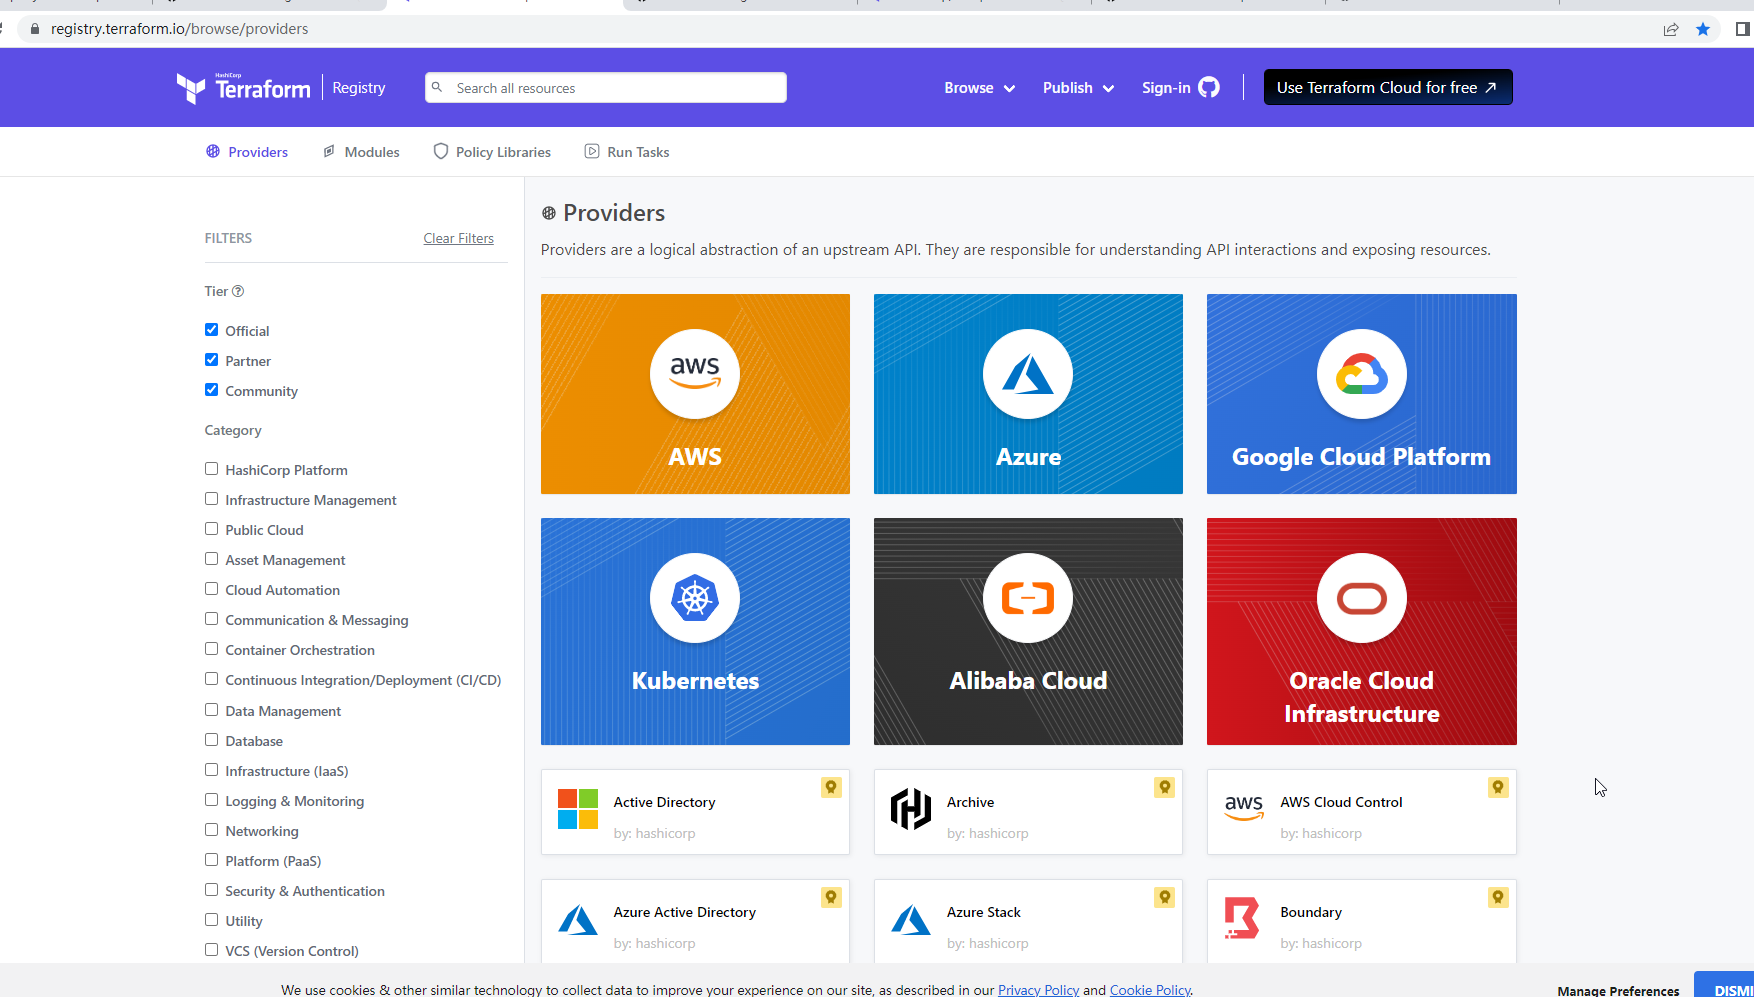
Task: Click official badge on Active Directory card
Action: [831, 788]
